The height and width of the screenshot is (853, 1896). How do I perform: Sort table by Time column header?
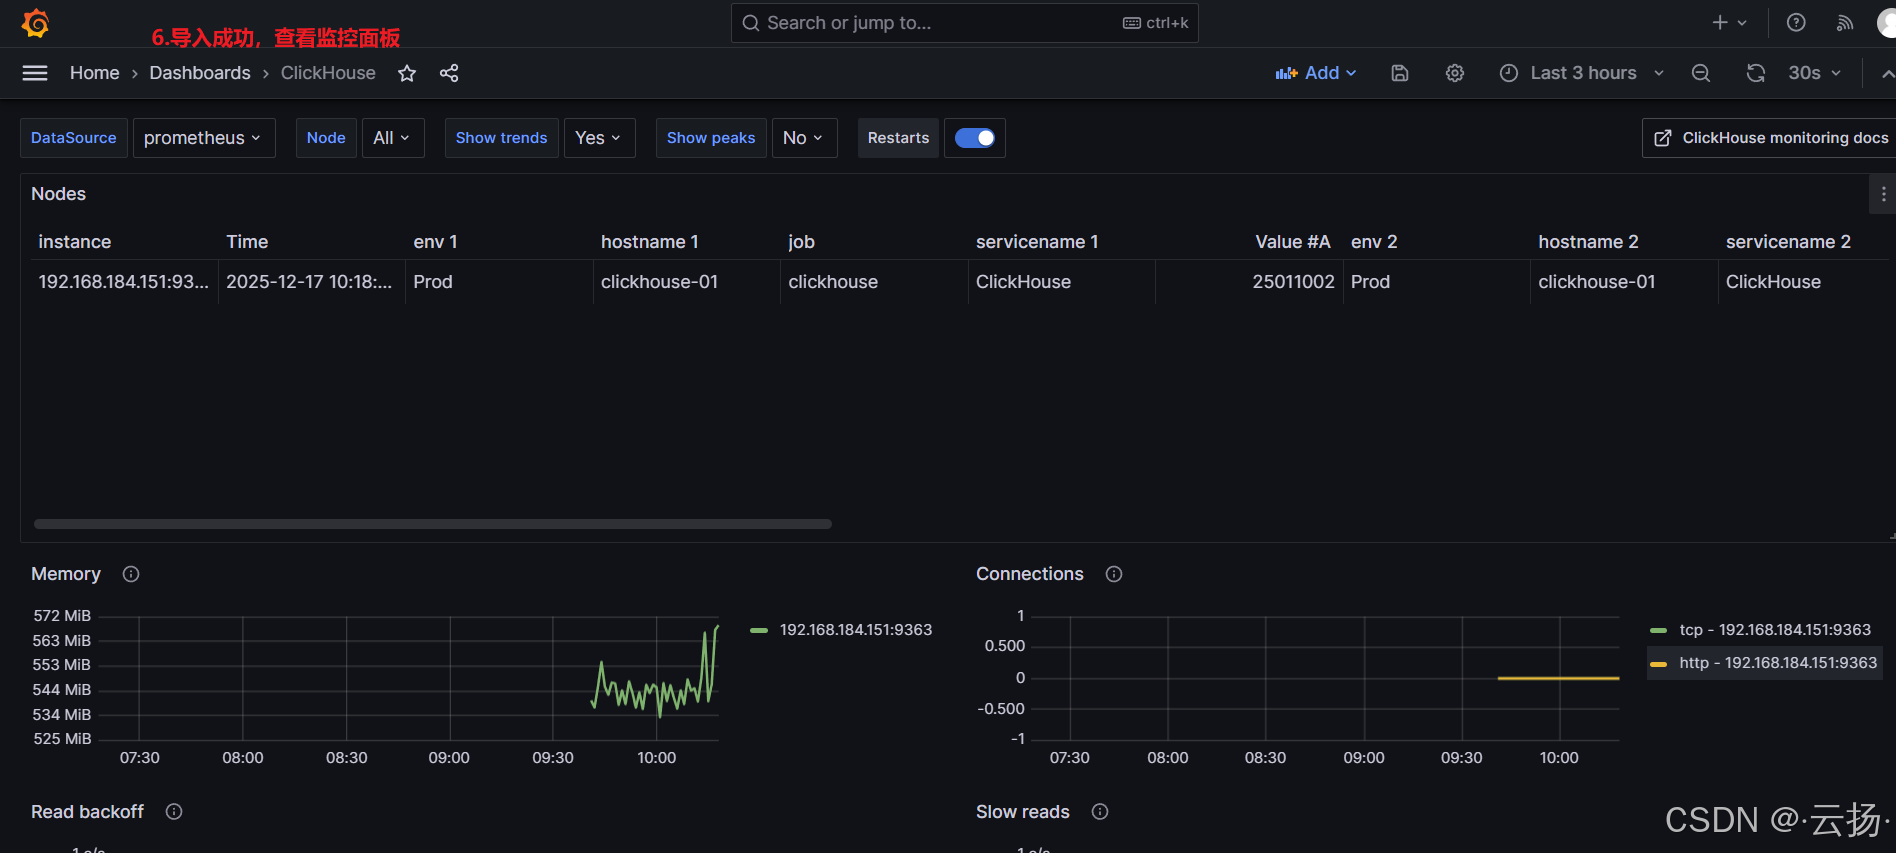coord(247,242)
